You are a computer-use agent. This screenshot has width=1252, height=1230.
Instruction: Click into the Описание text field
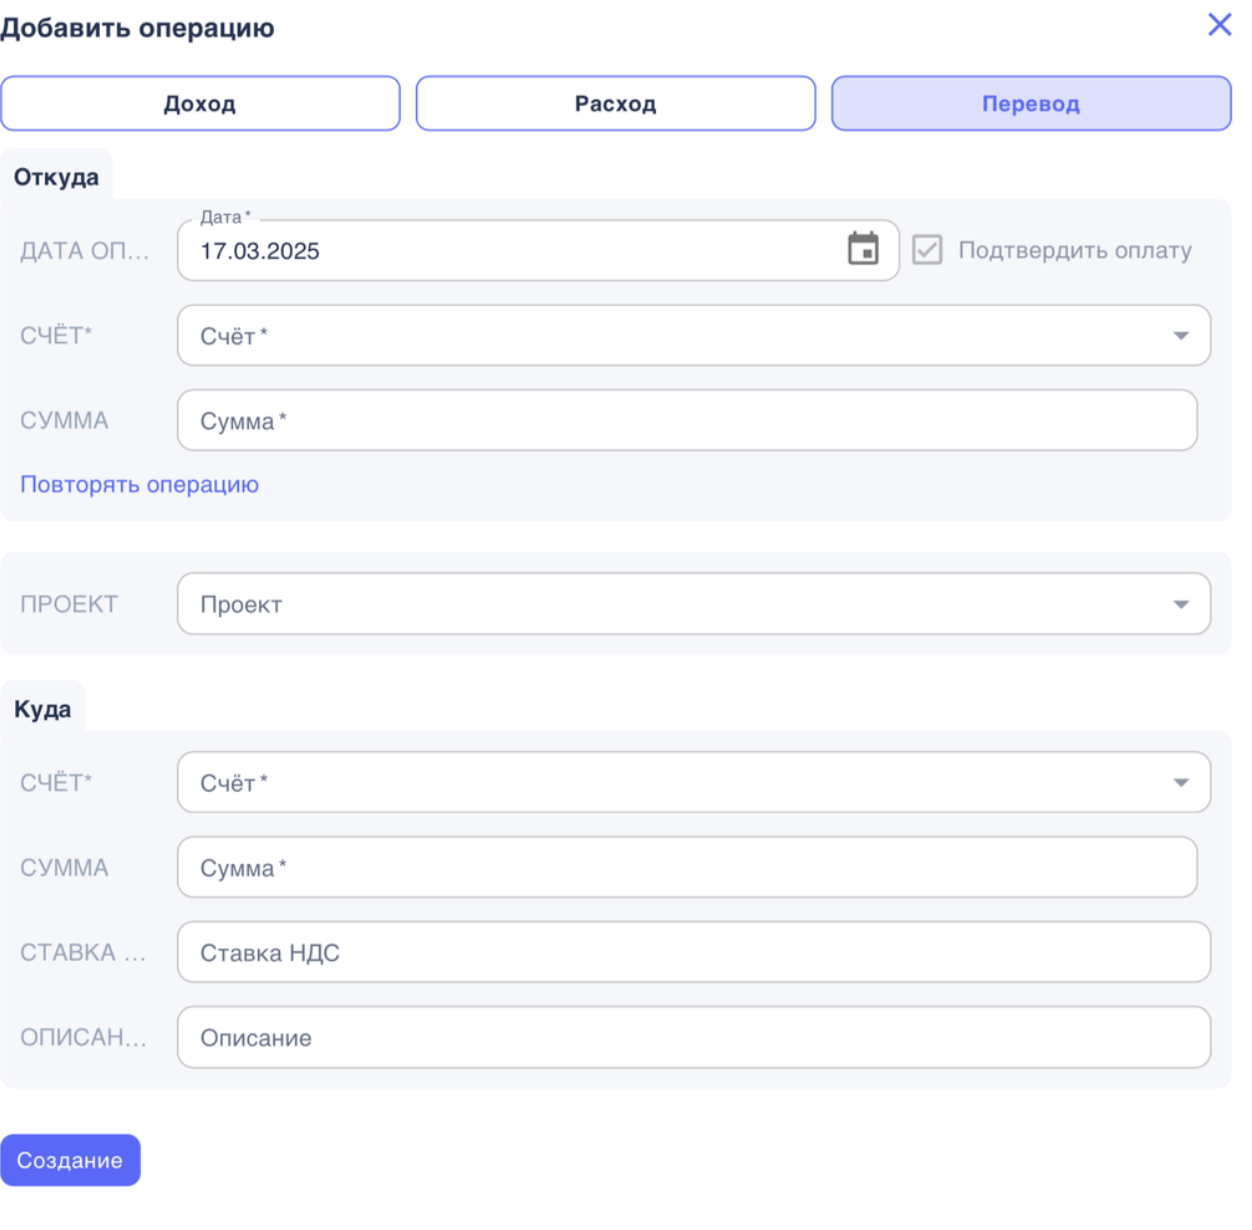(x=693, y=1038)
